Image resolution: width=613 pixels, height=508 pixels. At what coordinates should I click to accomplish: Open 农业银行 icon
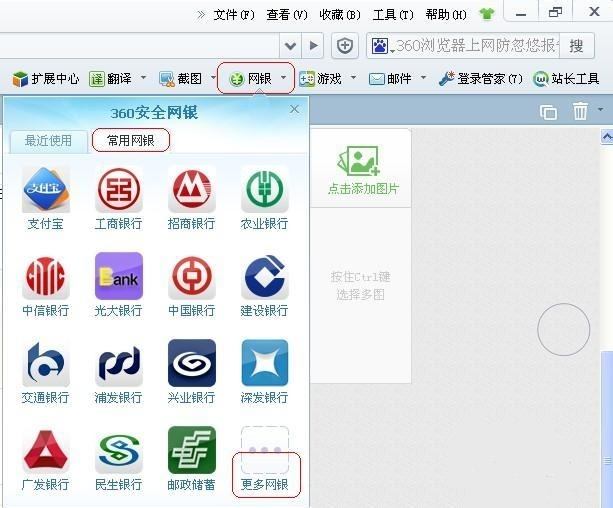[265, 190]
